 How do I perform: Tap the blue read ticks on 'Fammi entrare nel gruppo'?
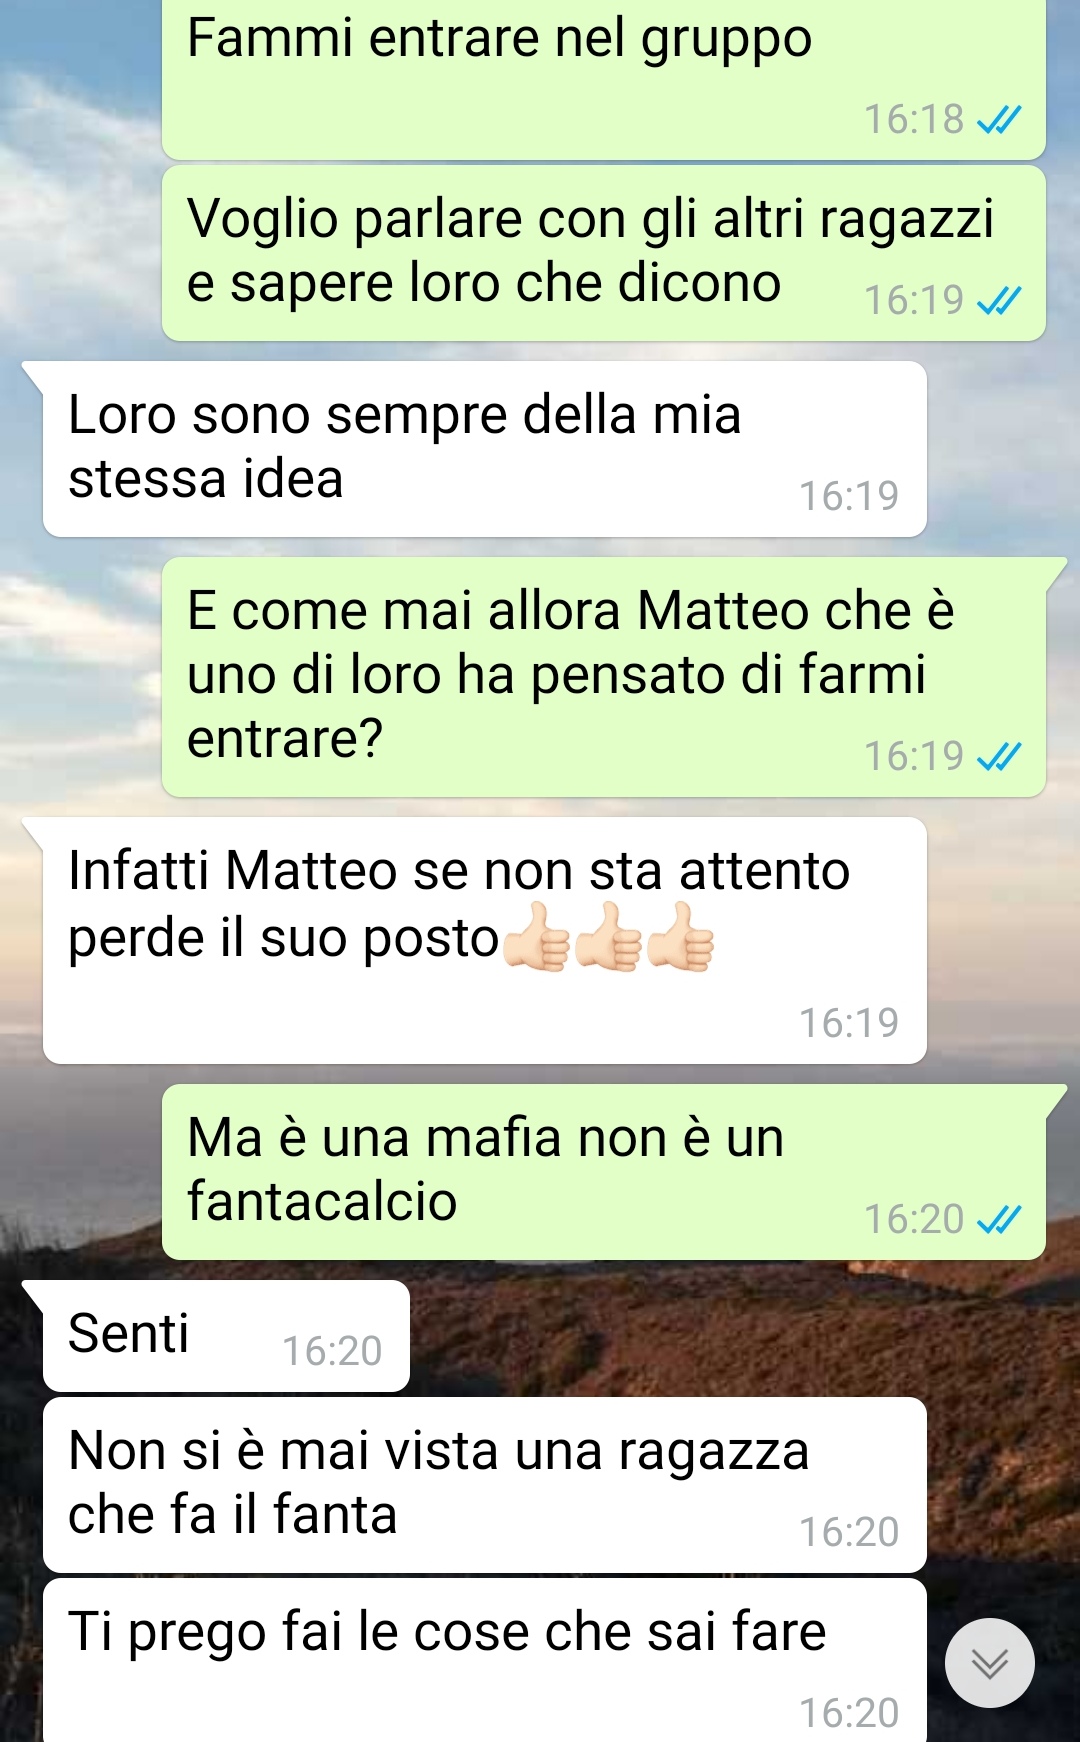[998, 121]
